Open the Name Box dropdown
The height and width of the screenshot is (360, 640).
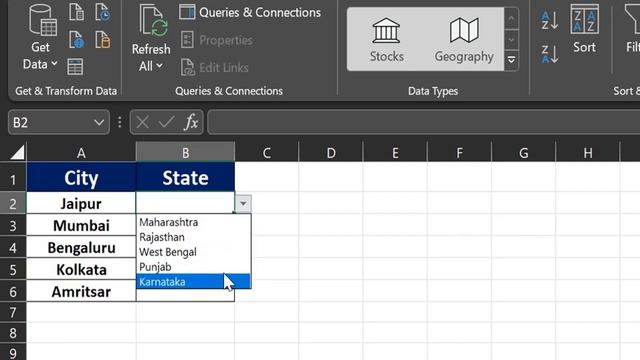99,122
